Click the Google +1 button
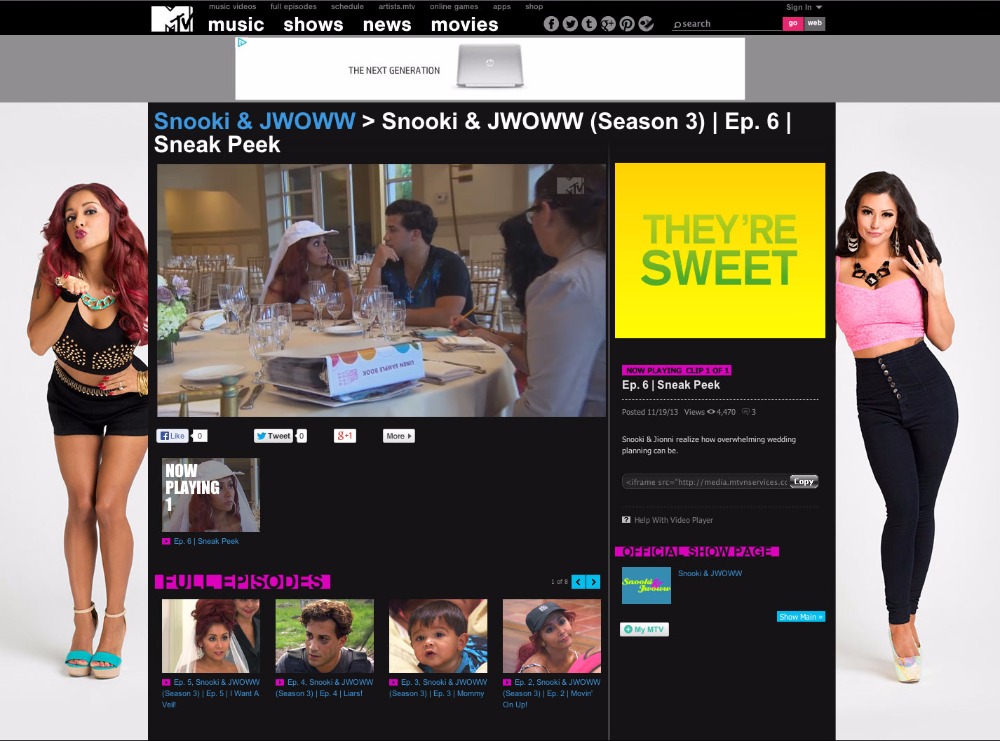Viewport: 1000px width, 741px height. 344,436
